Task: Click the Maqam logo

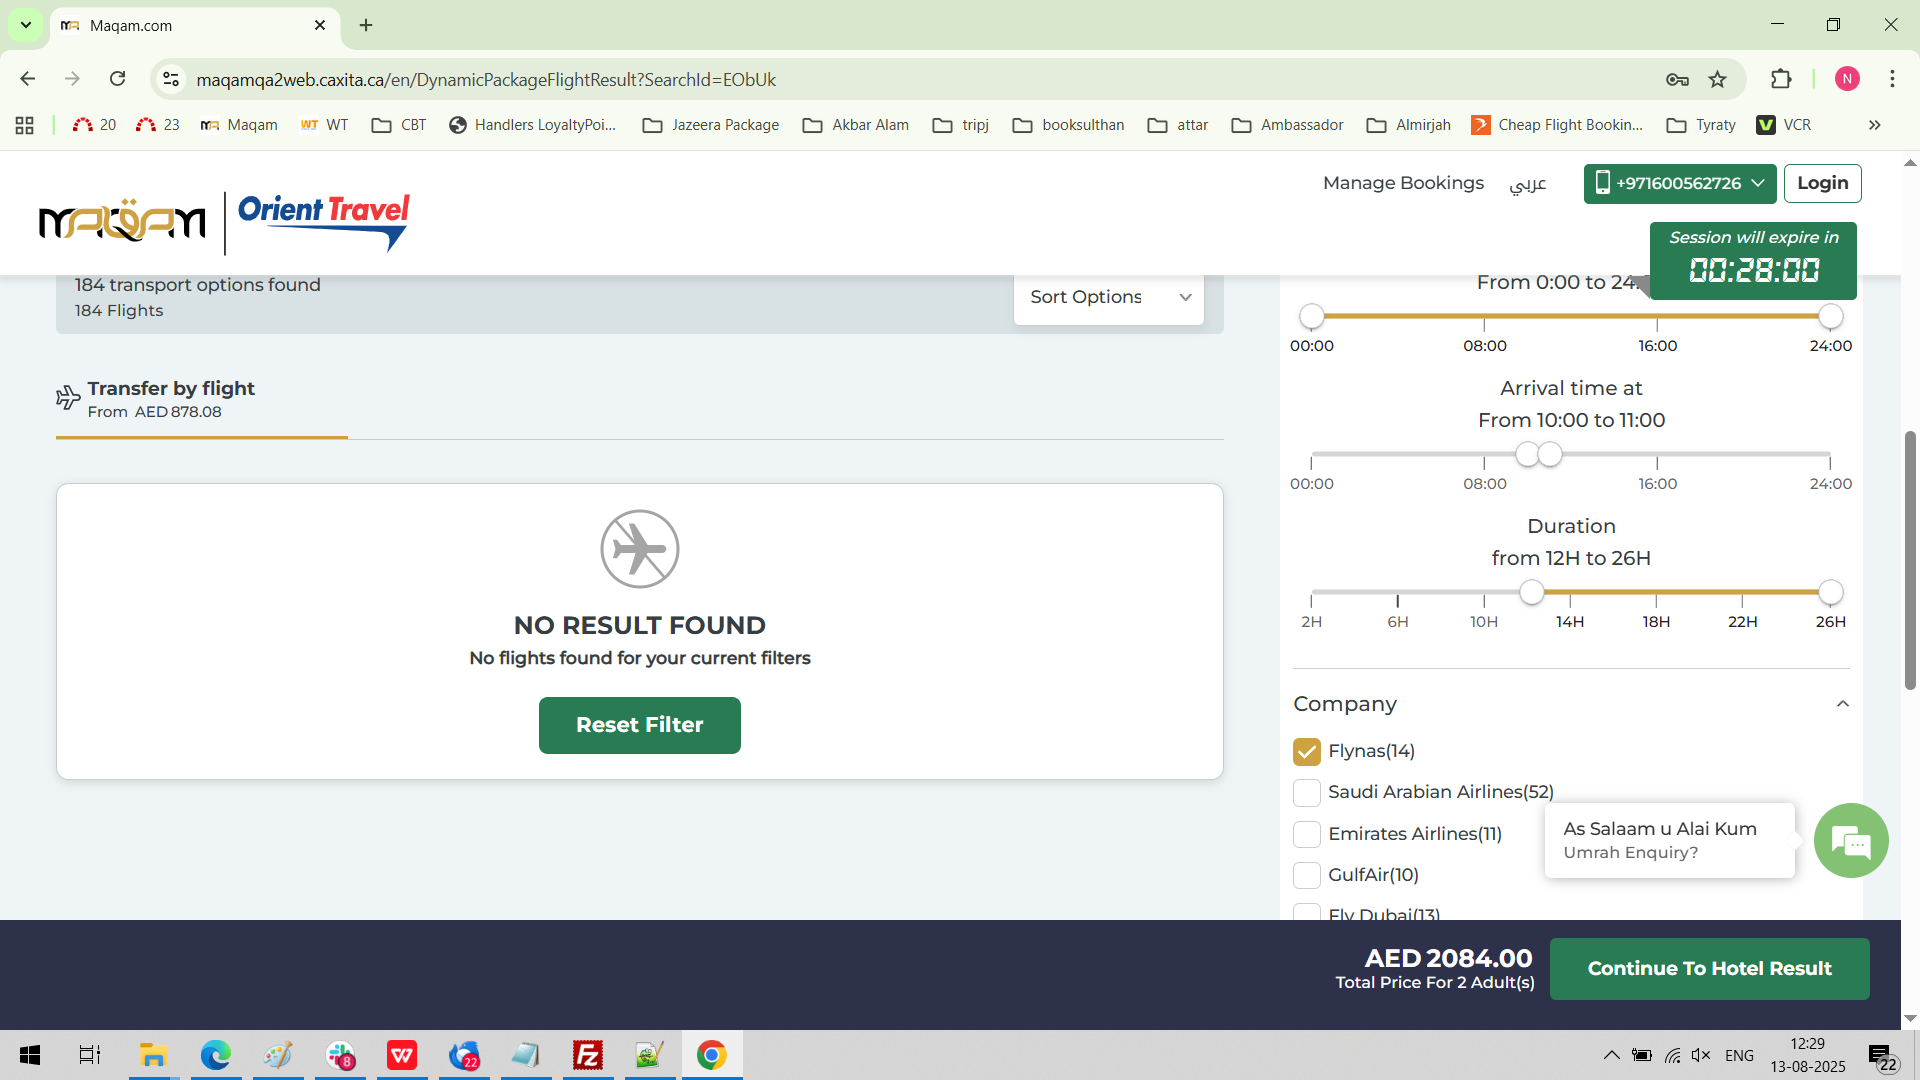Action: 122,221
